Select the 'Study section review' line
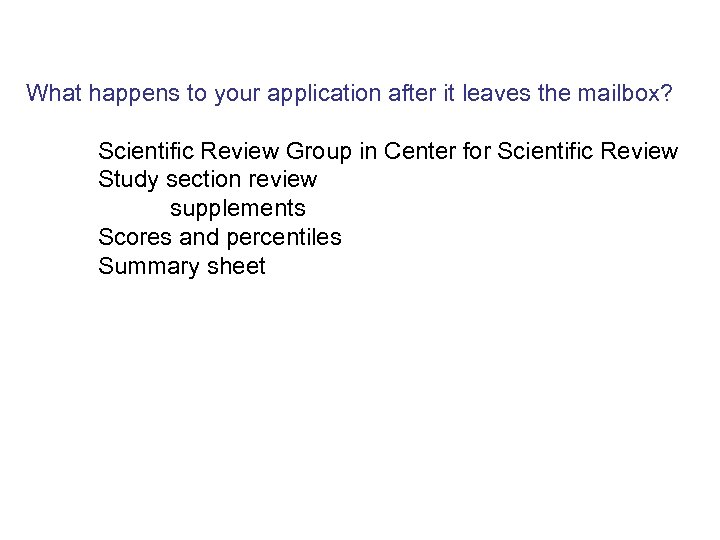The image size is (720, 540). 207,180
